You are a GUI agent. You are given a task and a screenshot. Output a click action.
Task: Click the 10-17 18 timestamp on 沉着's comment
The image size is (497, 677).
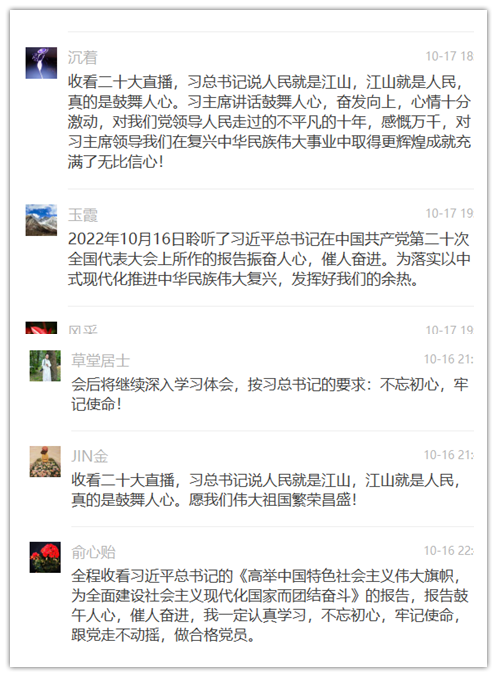tap(449, 56)
